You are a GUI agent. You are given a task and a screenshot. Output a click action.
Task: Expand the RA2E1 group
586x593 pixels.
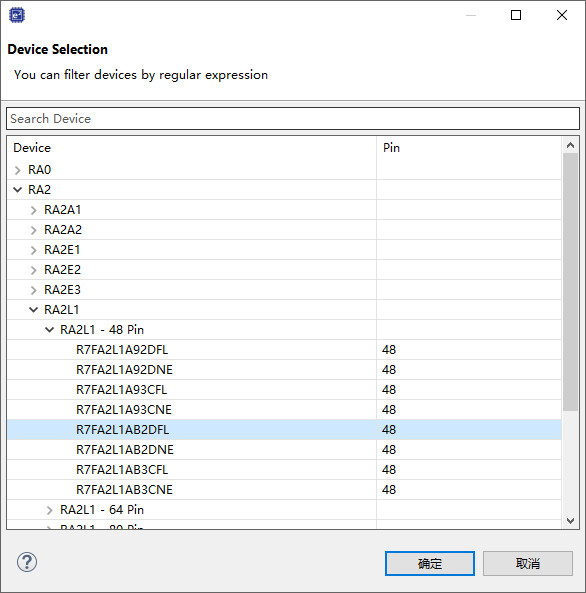pos(34,250)
